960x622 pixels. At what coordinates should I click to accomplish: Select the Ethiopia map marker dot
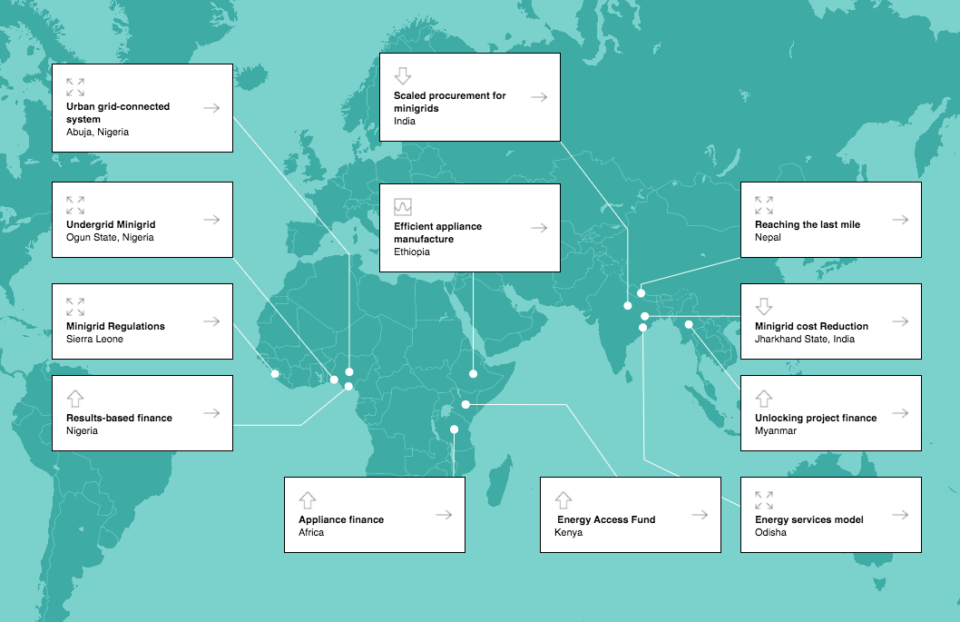[x=473, y=374]
